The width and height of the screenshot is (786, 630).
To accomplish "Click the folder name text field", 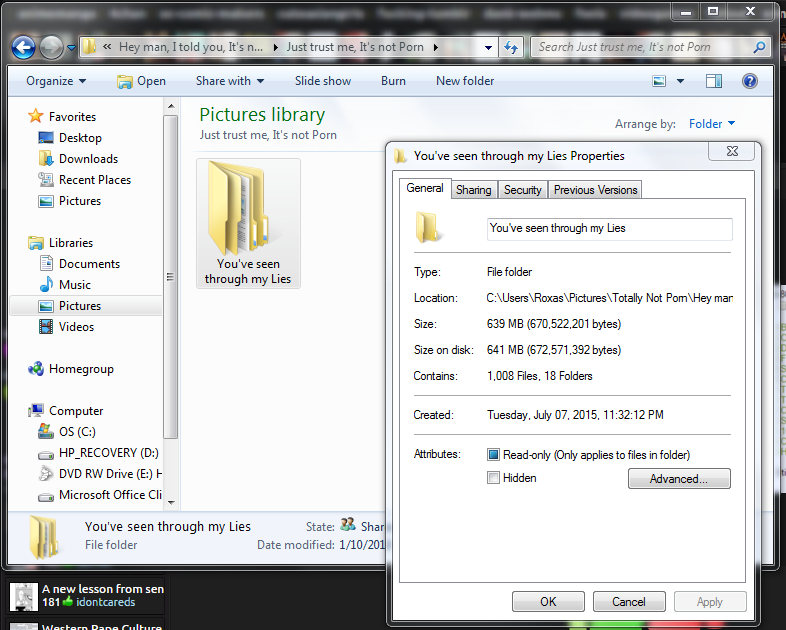I will coord(609,229).
